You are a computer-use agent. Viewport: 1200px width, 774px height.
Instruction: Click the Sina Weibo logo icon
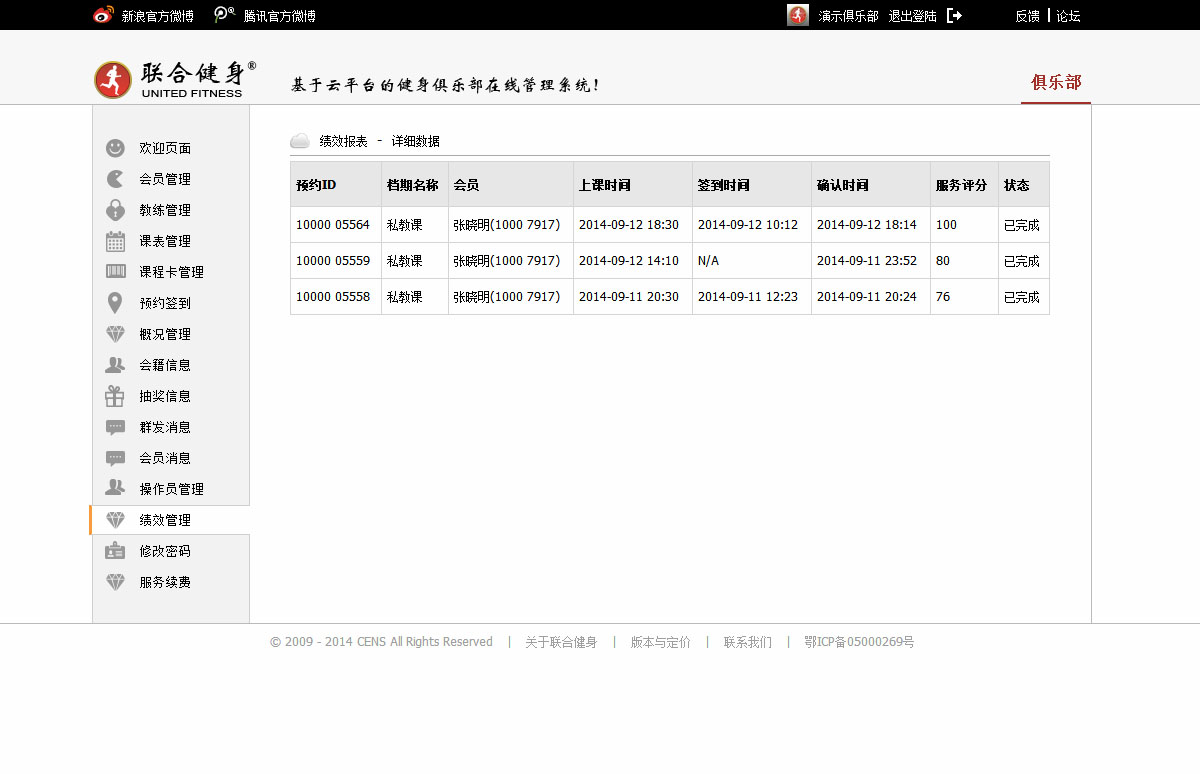click(x=103, y=15)
